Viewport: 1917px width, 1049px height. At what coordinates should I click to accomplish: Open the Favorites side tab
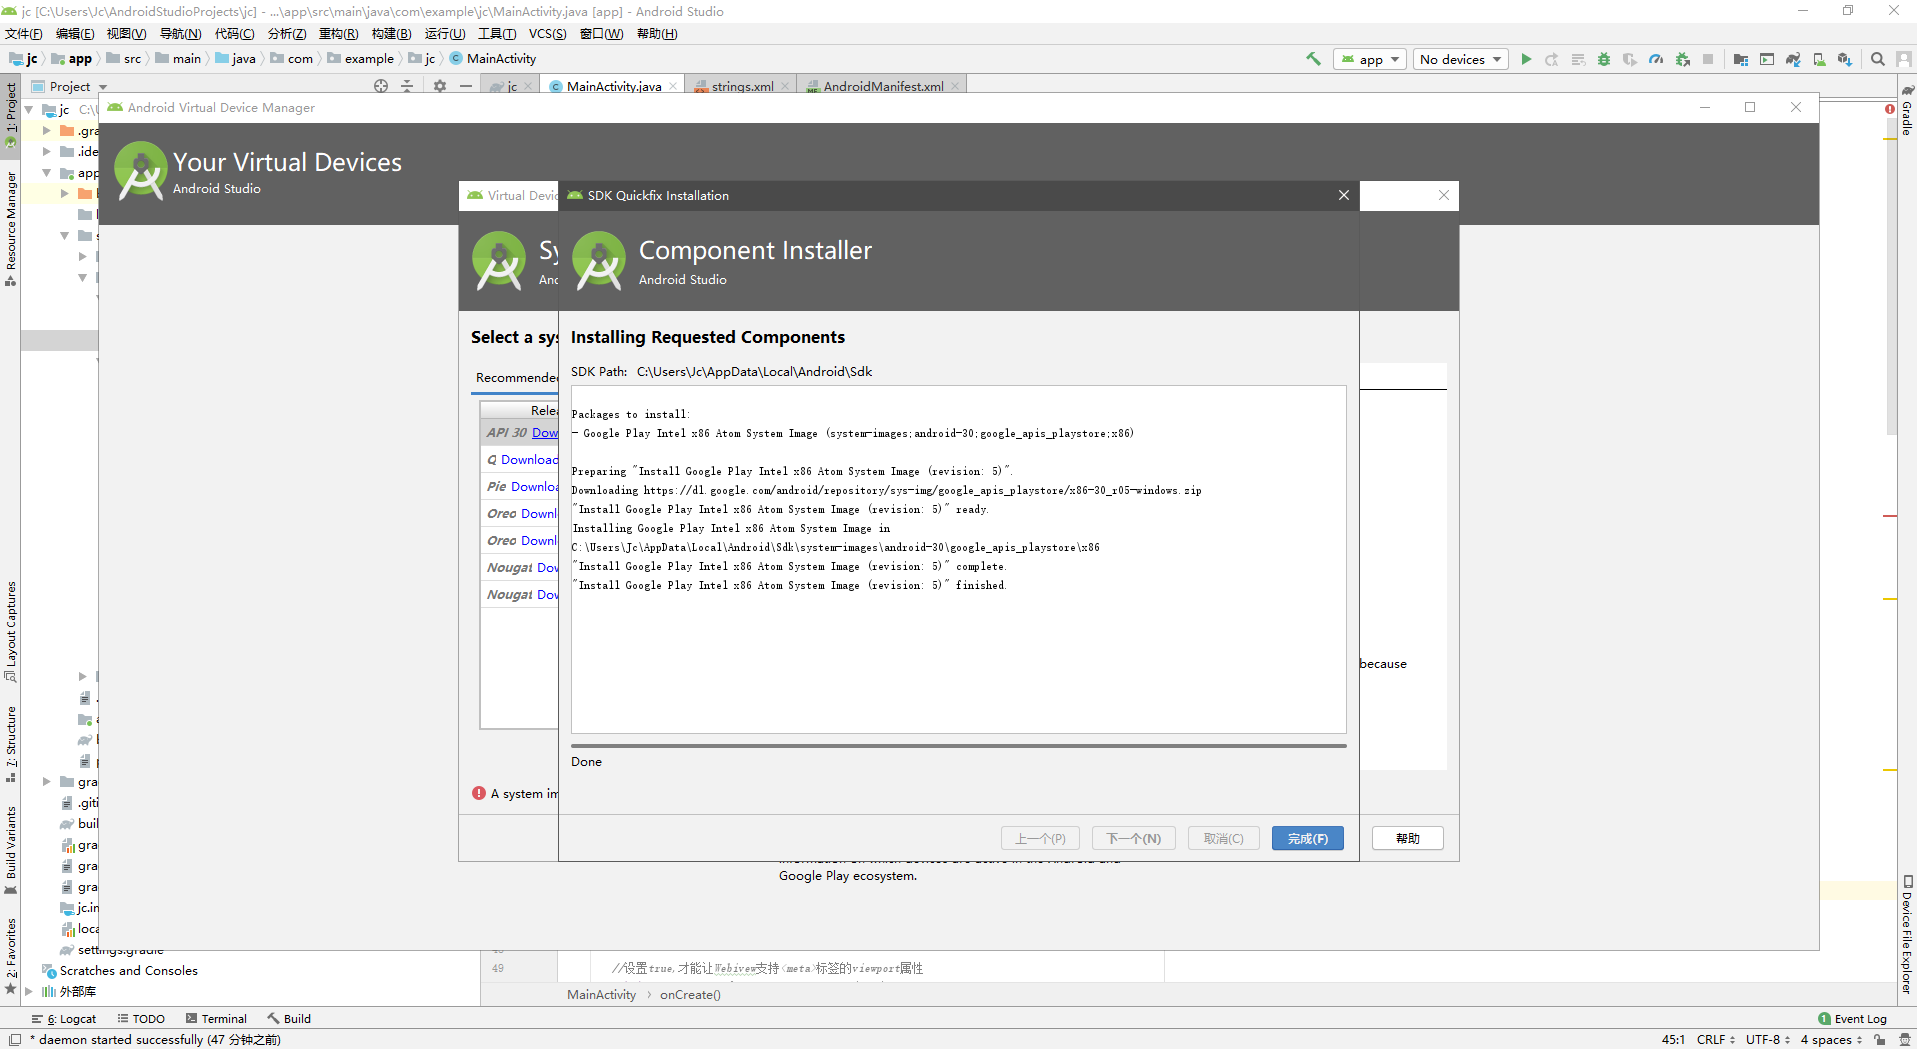pyautogui.click(x=11, y=955)
